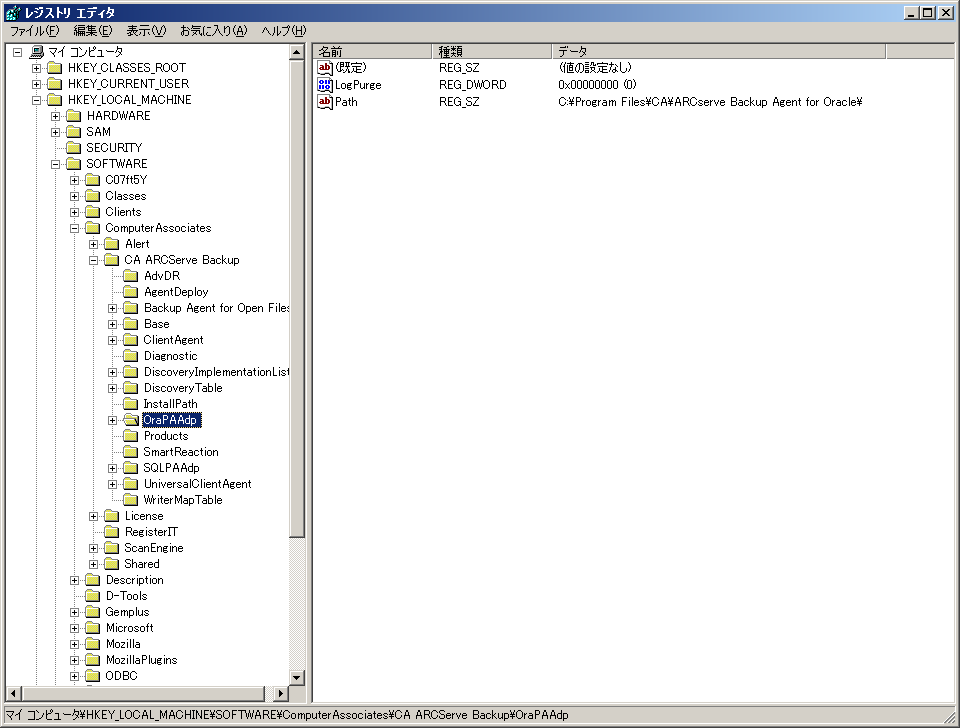This screenshot has height=728, width=960.
Task: Click the tree pane scroll left arrow
Action: pos(13,694)
